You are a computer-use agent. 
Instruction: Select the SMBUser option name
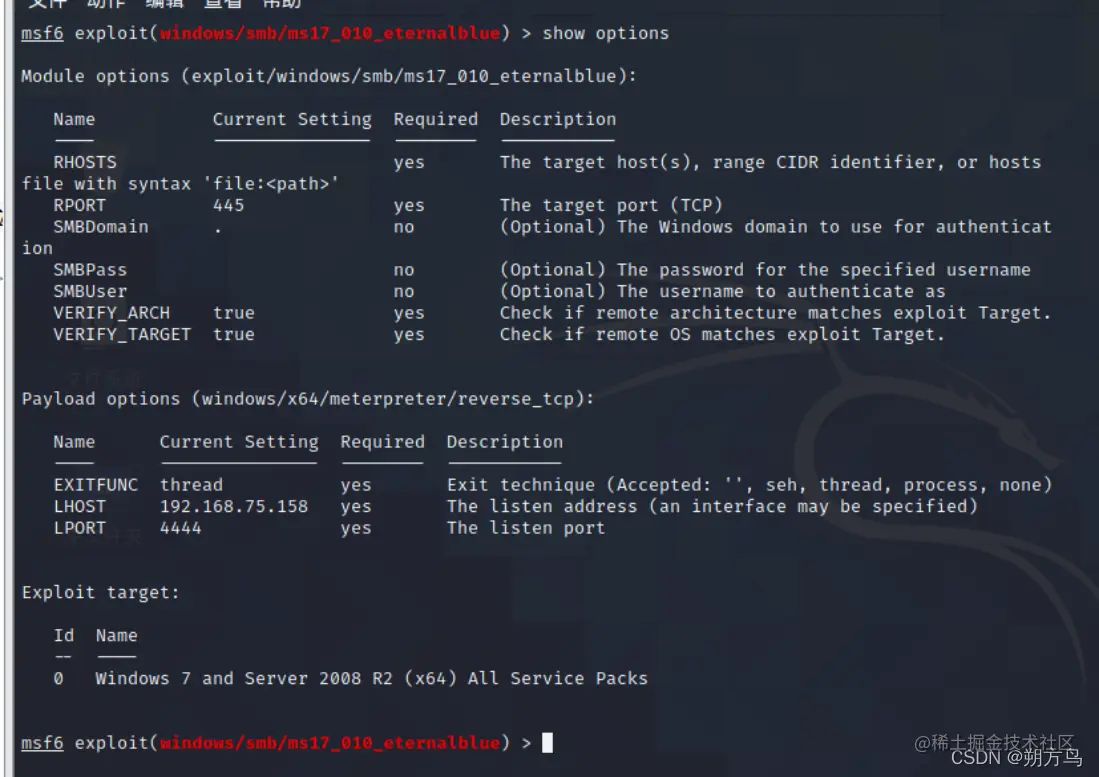coord(90,291)
